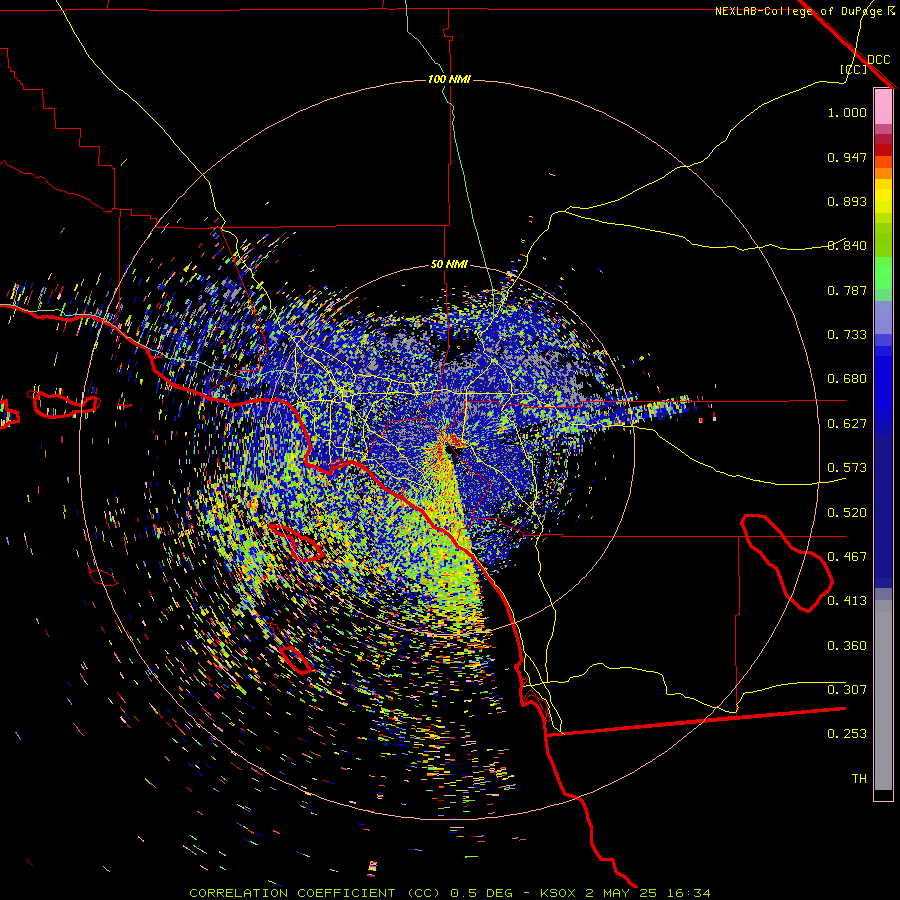
Task: Click the 0.307 scale value
Action: pyautogui.click(x=847, y=690)
